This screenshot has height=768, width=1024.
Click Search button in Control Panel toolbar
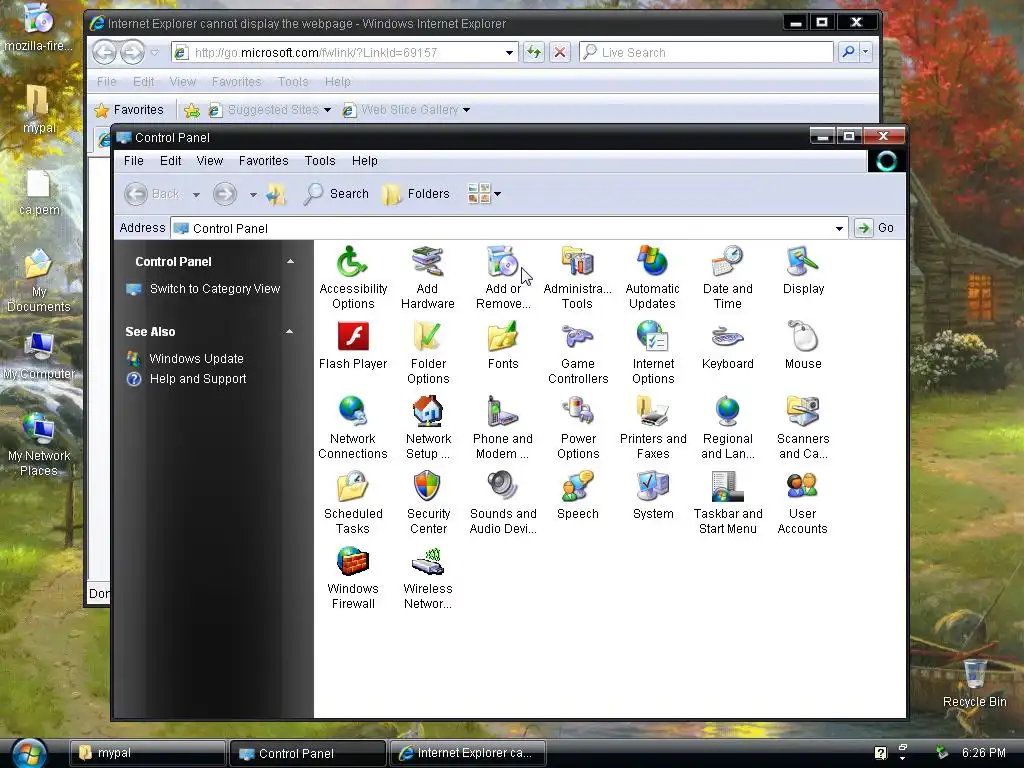[x=336, y=194]
